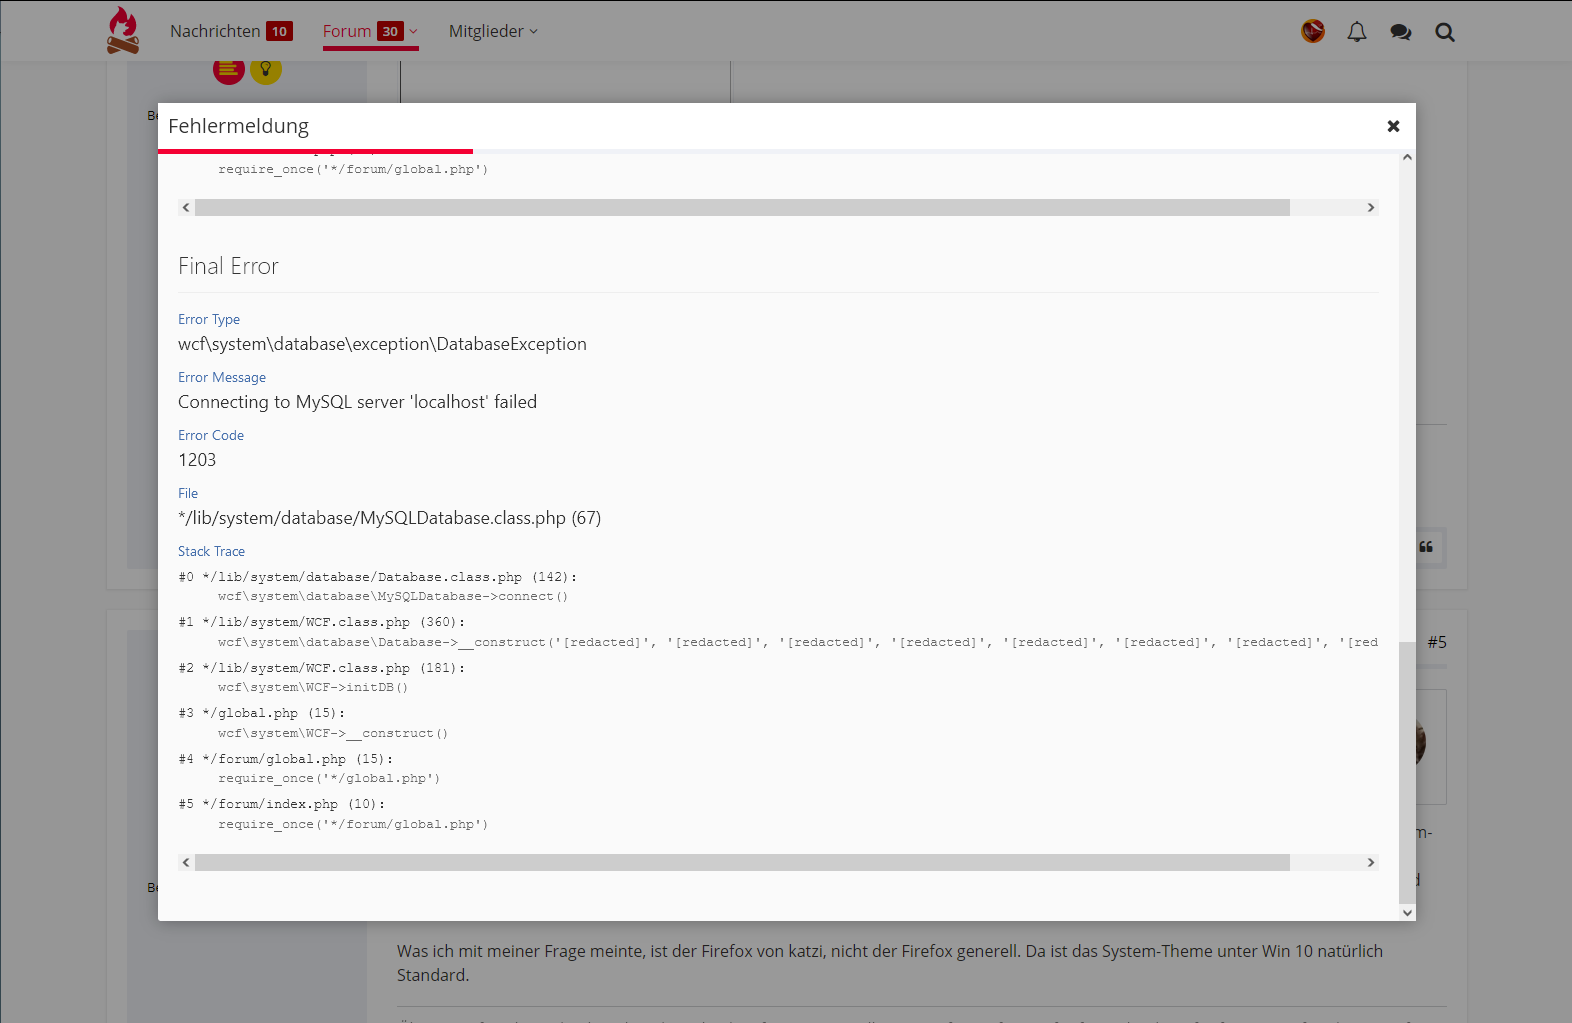Open the conversations chat bubbles icon
1572x1023 pixels.
click(1401, 32)
